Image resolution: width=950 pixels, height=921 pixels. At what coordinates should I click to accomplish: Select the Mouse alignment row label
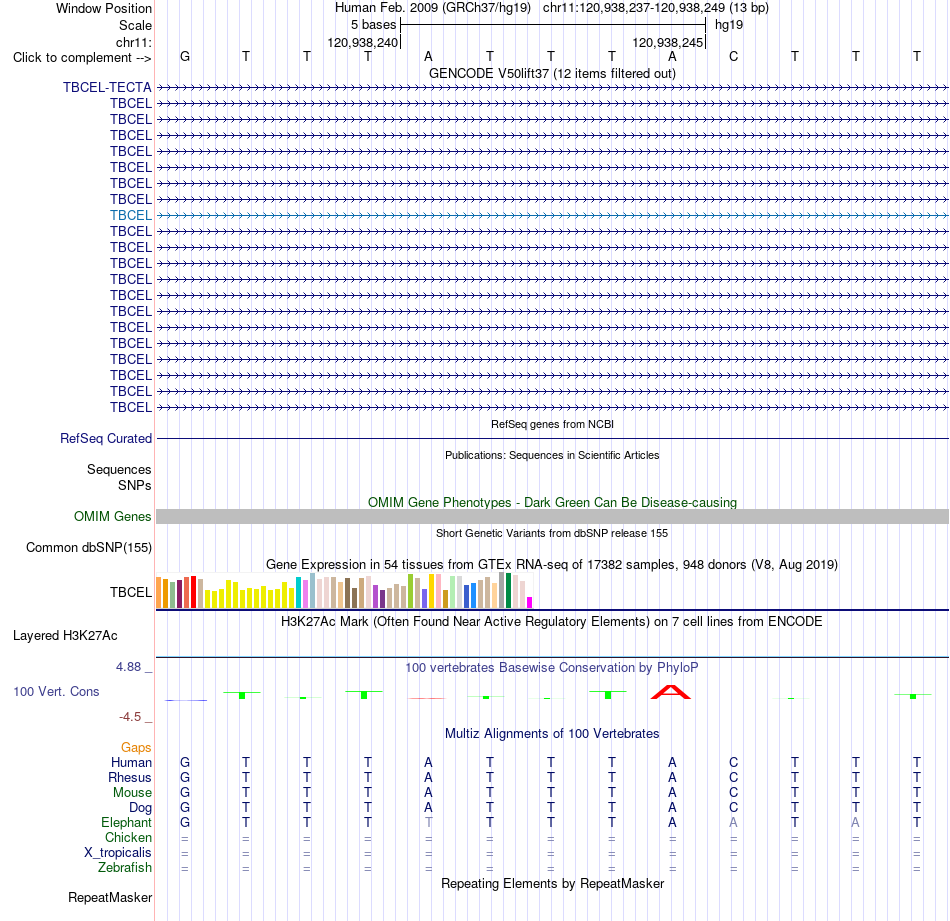pyautogui.click(x=132, y=793)
